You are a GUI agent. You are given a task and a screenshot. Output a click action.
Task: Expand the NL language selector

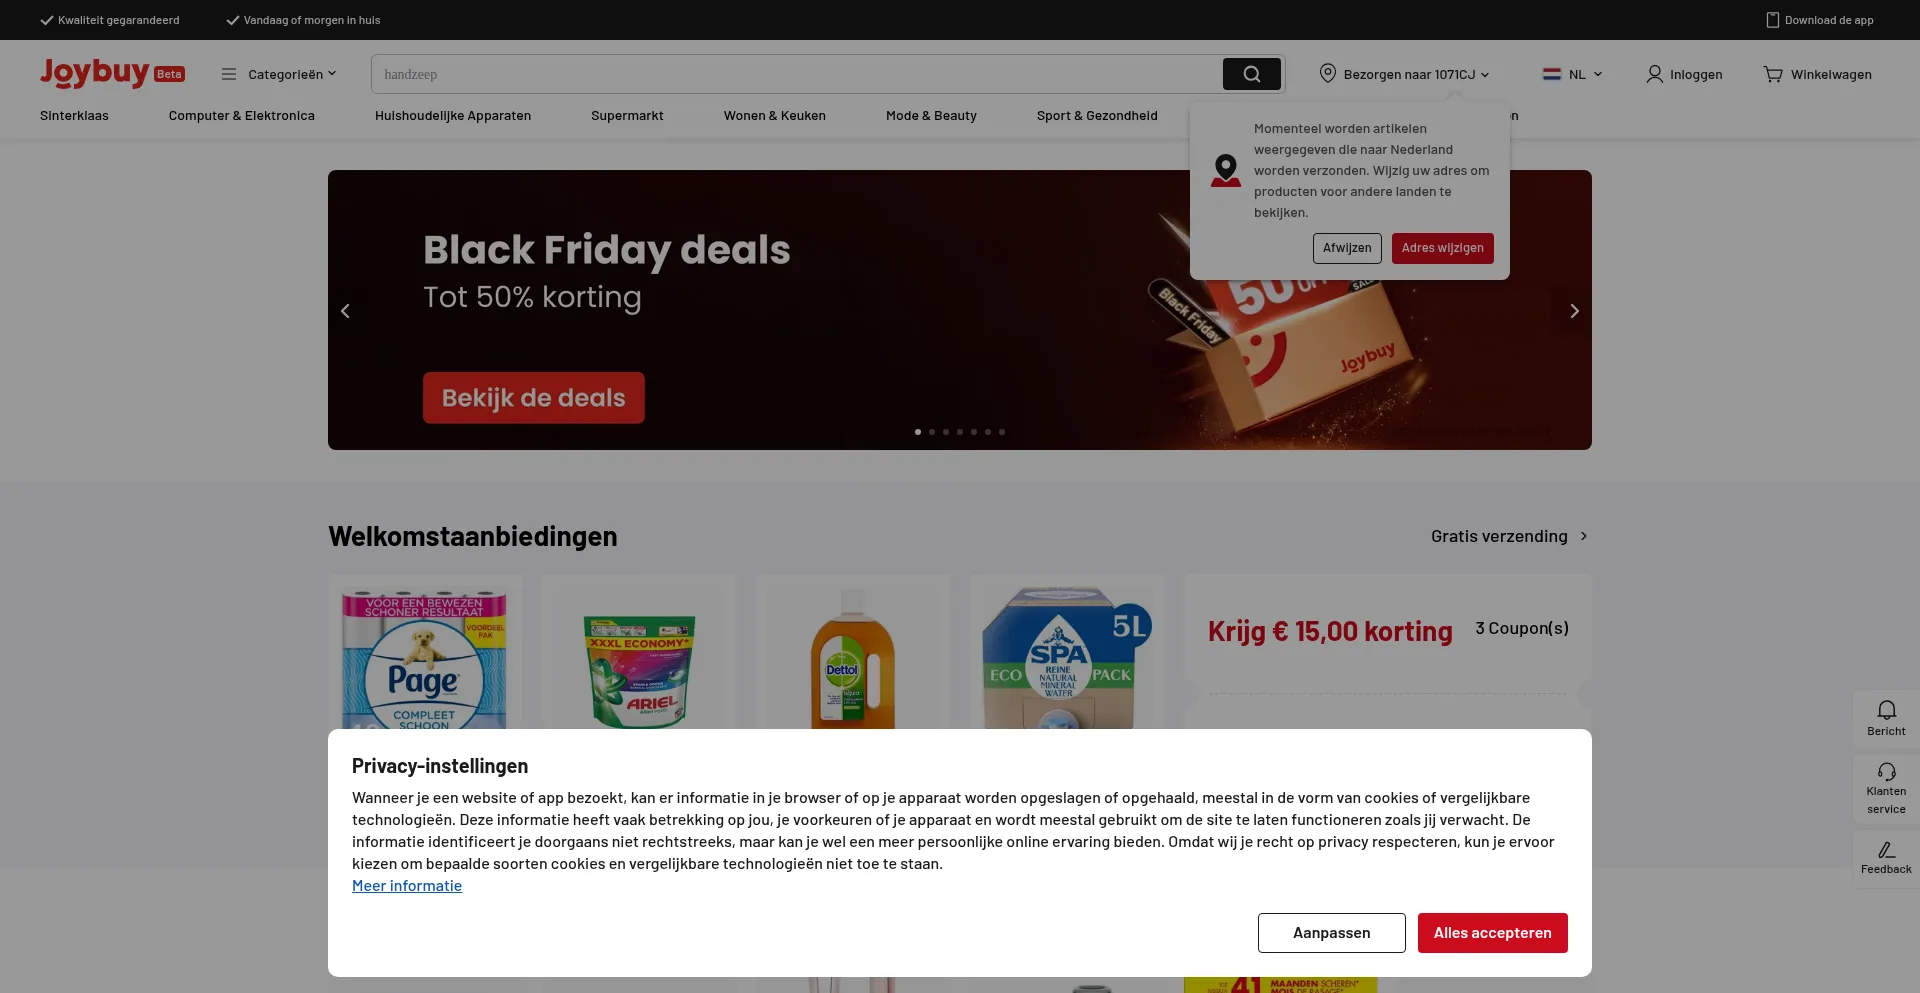1573,74
